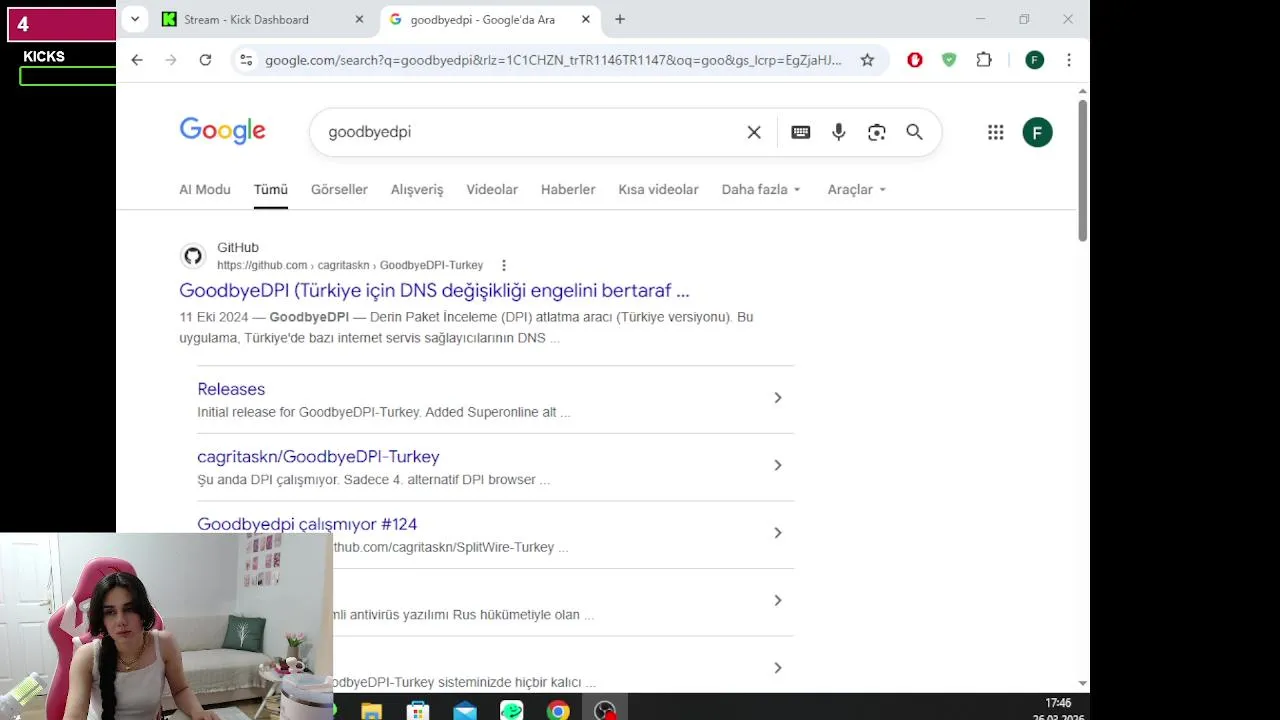Open the green shield extension

point(949,60)
